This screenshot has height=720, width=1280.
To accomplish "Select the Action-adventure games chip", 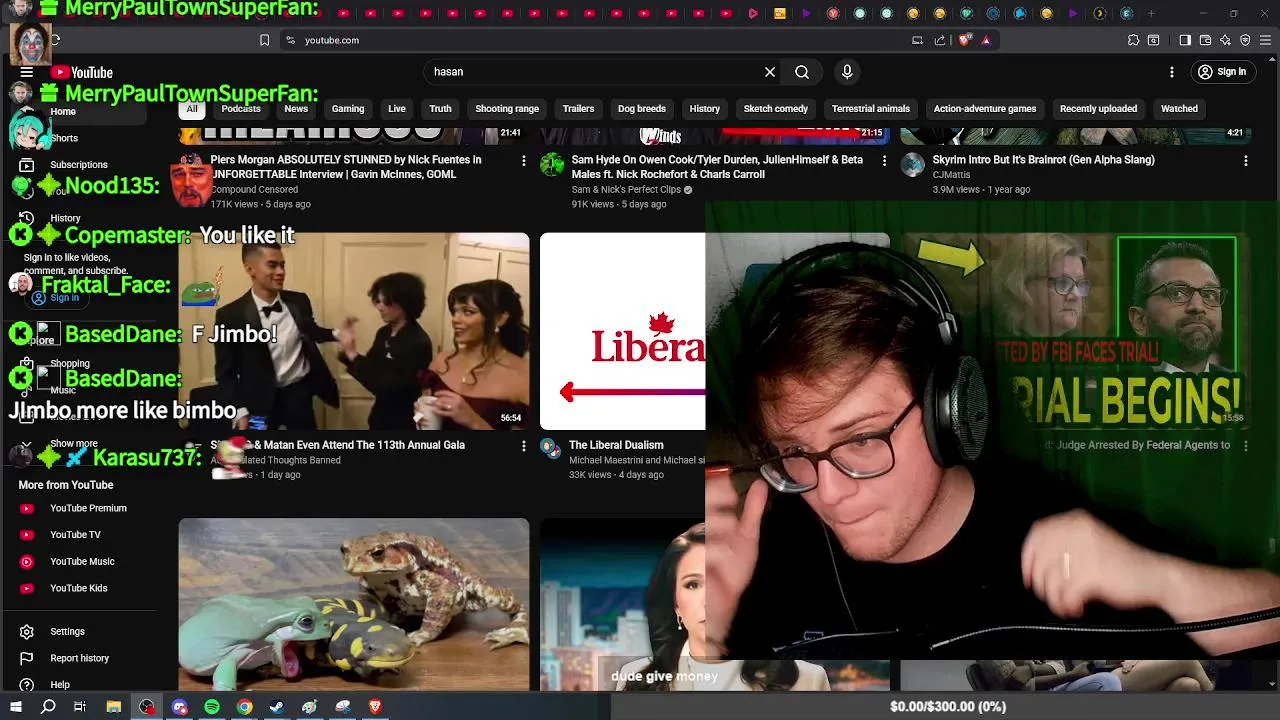I will click(985, 109).
